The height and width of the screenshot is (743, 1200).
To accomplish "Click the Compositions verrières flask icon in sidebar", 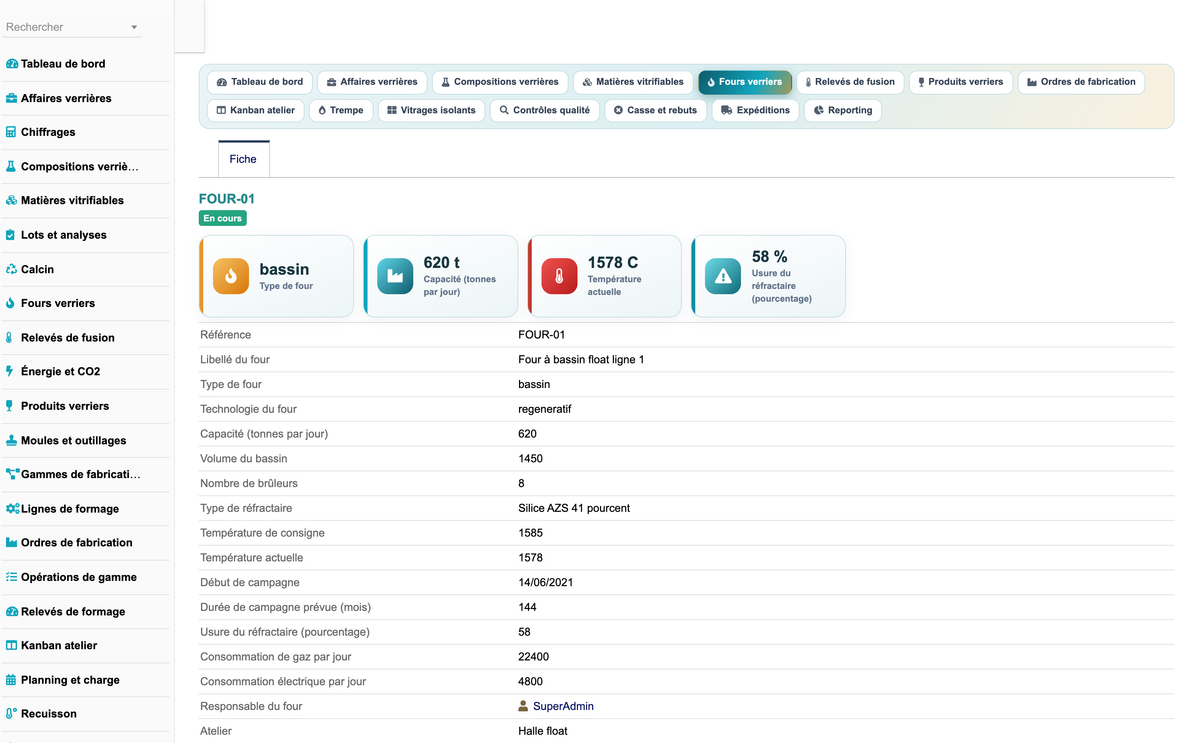I will (x=12, y=167).
